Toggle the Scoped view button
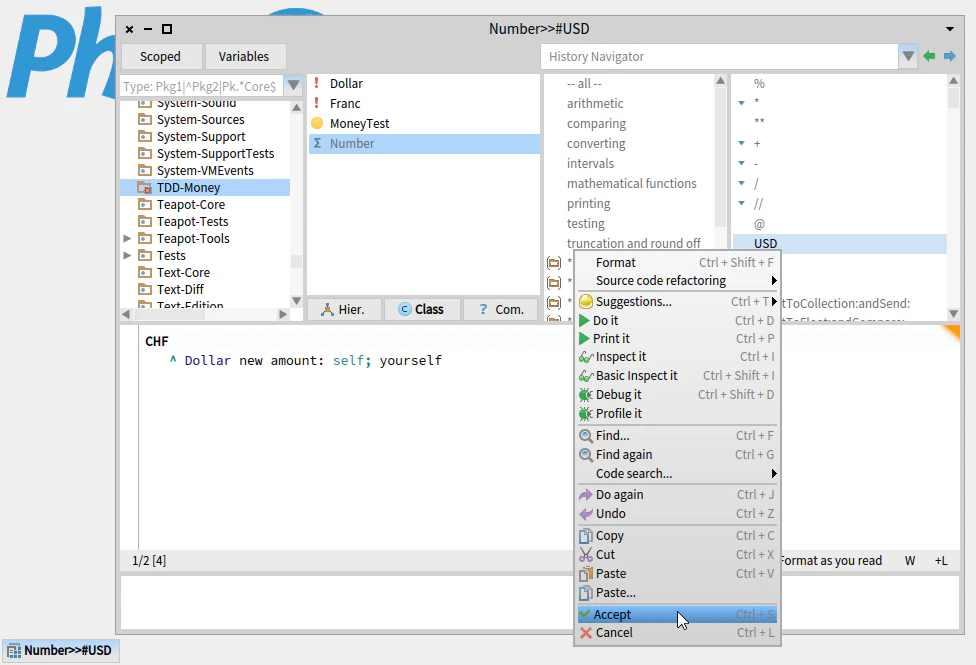This screenshot has height=665, width=976. pyautogui.click(x=161, y=57)
